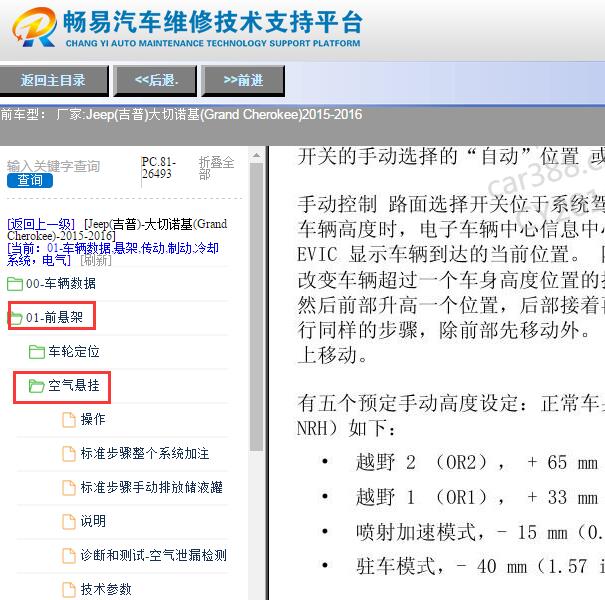Collapse the 空气悬挂 subfolder
Screen dimensions: 605x600
(x=74, y=385)
